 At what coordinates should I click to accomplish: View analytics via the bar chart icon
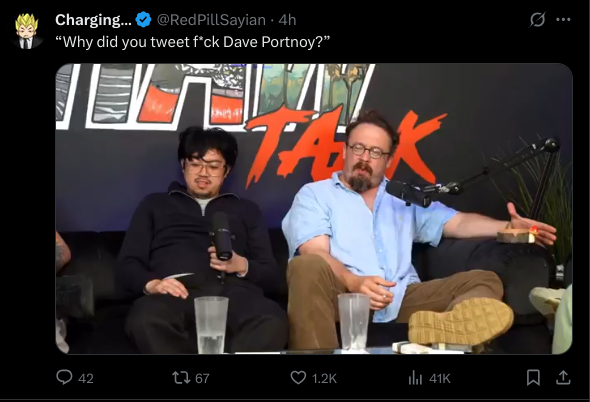(415, 378)
